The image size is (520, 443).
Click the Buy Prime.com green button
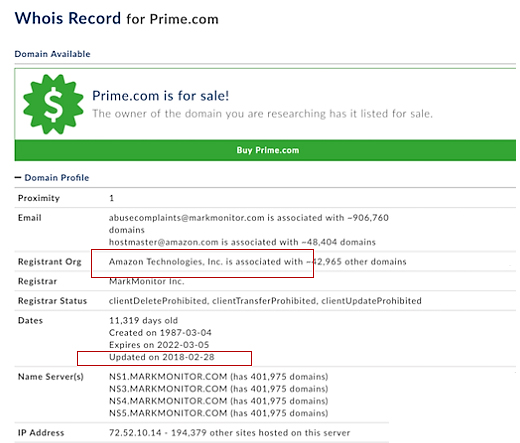click(x=265, y=150)
